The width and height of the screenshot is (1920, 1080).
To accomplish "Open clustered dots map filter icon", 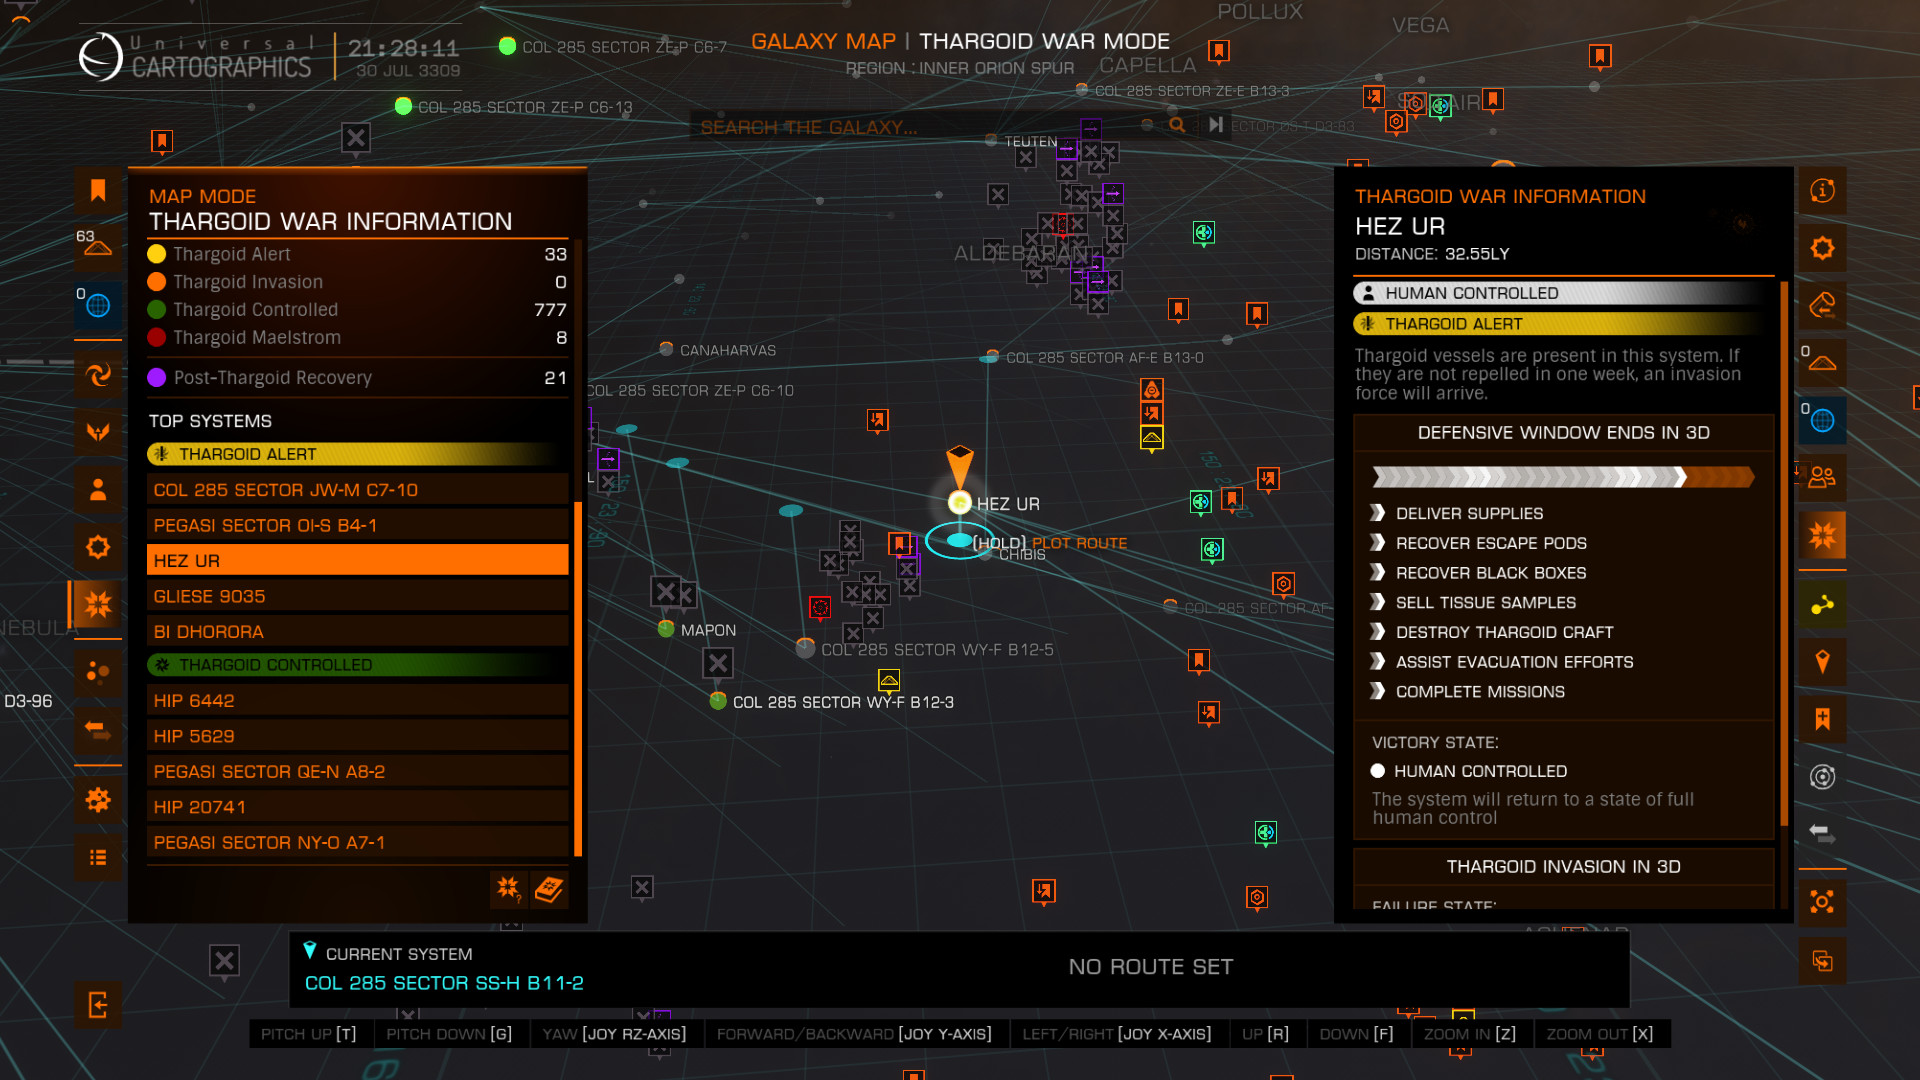I will [98, 672].
